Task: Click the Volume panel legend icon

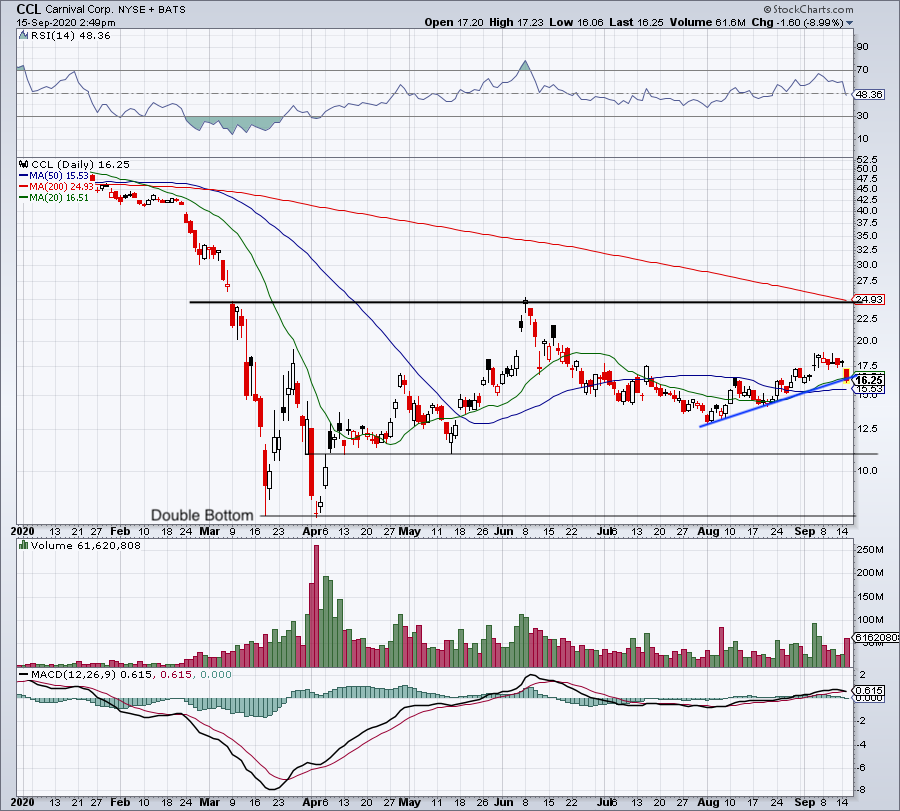Action: (24, 545)
